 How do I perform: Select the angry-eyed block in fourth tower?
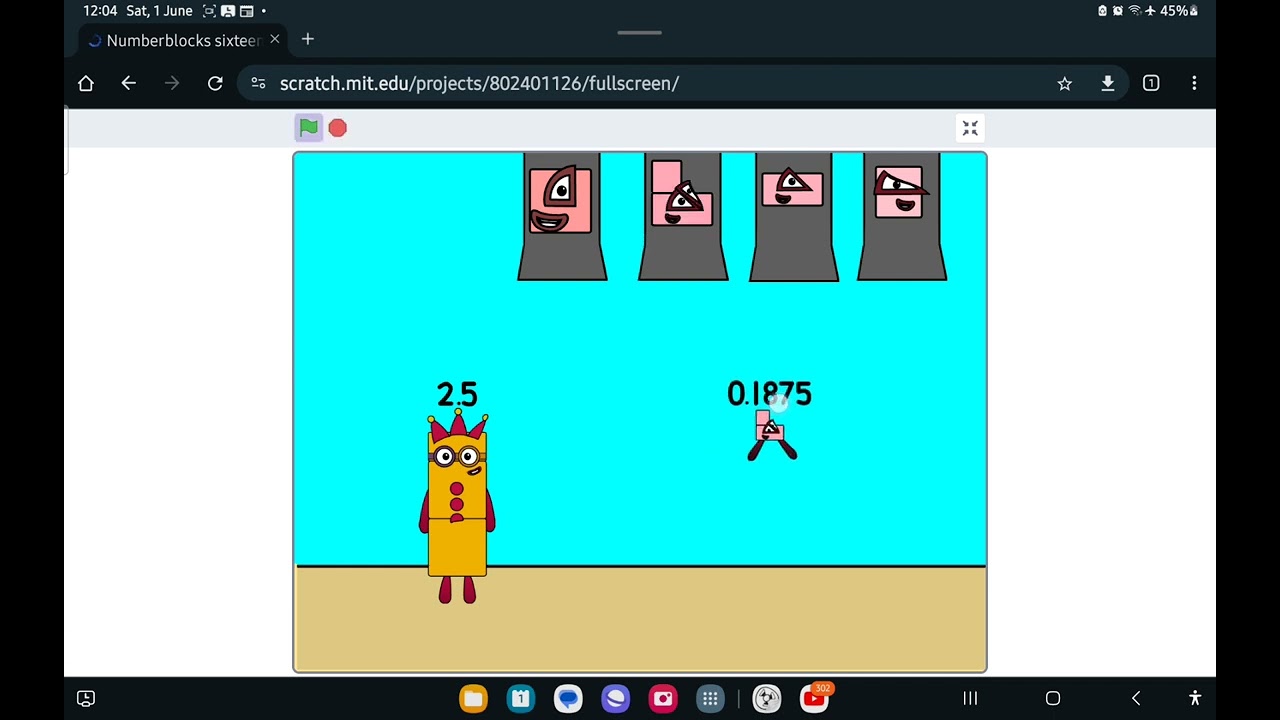[x=899, y=192]
